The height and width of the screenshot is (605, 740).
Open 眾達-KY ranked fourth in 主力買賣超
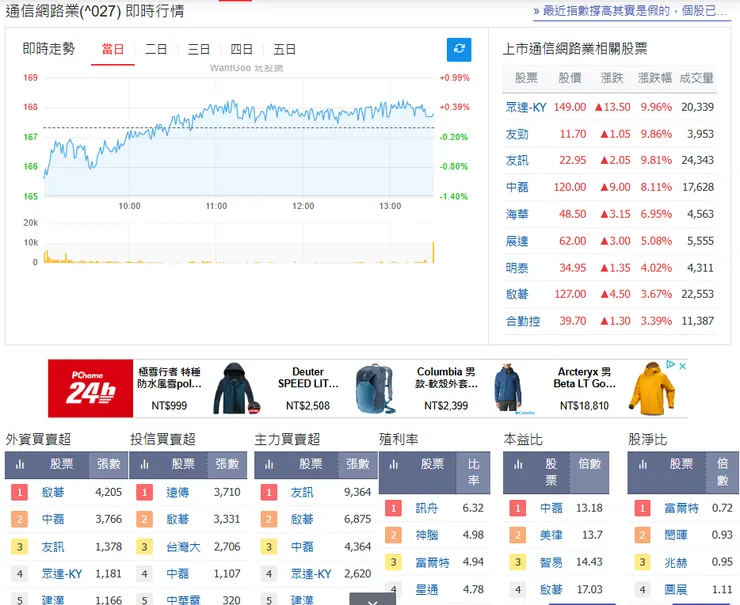click(x=311, y=574)
